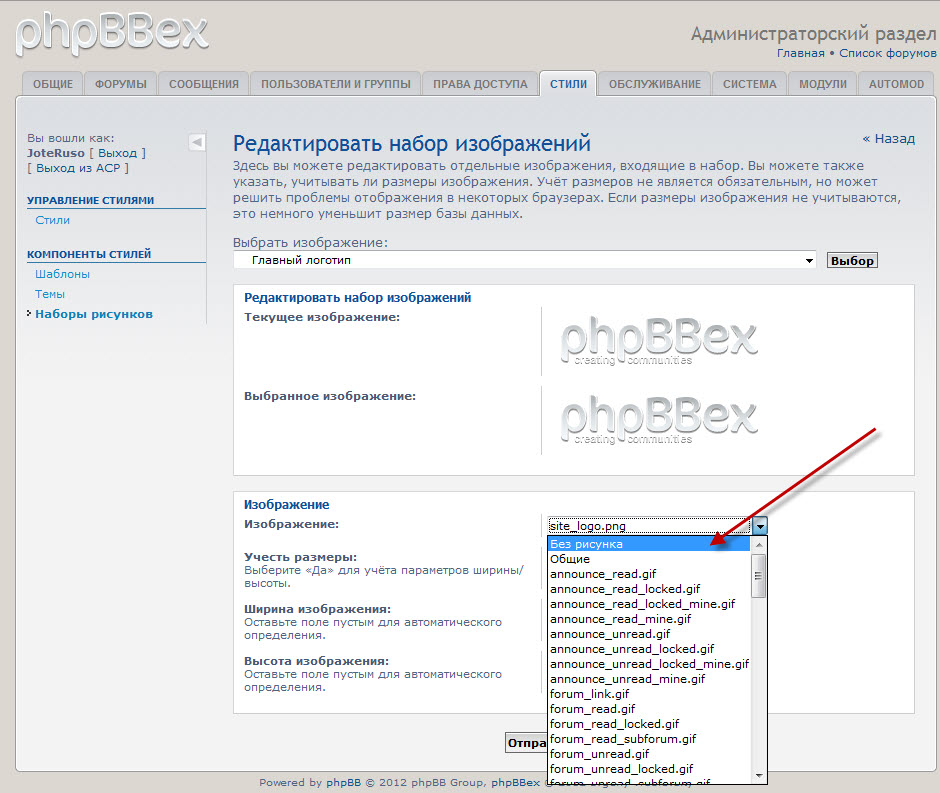Click the phpBBex logo in header
The width and height of the screenshot is (940, 793).
pos(112,33)
